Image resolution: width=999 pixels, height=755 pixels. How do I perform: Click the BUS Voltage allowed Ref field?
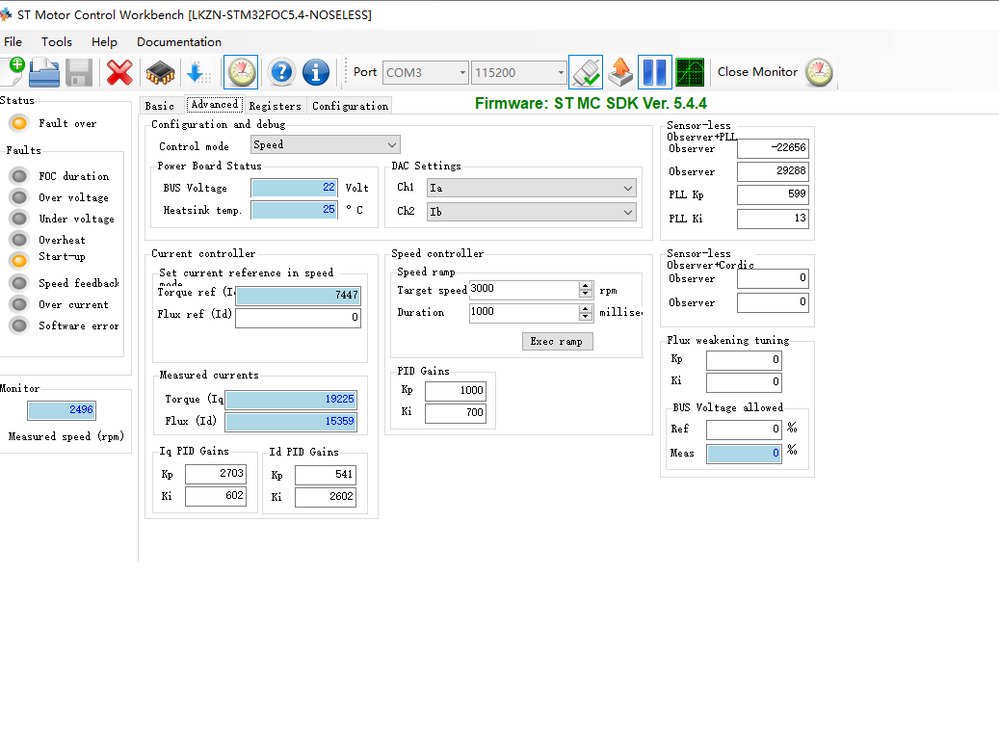(744, 429)
